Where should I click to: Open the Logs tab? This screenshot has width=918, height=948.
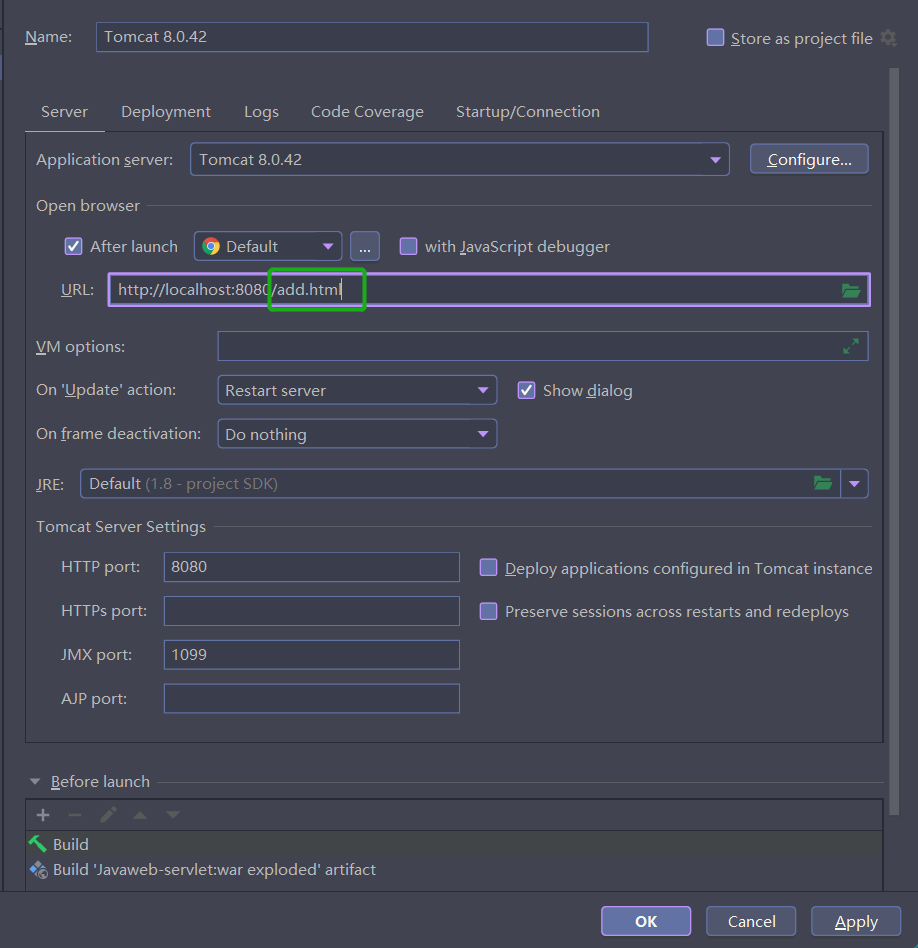261,112
